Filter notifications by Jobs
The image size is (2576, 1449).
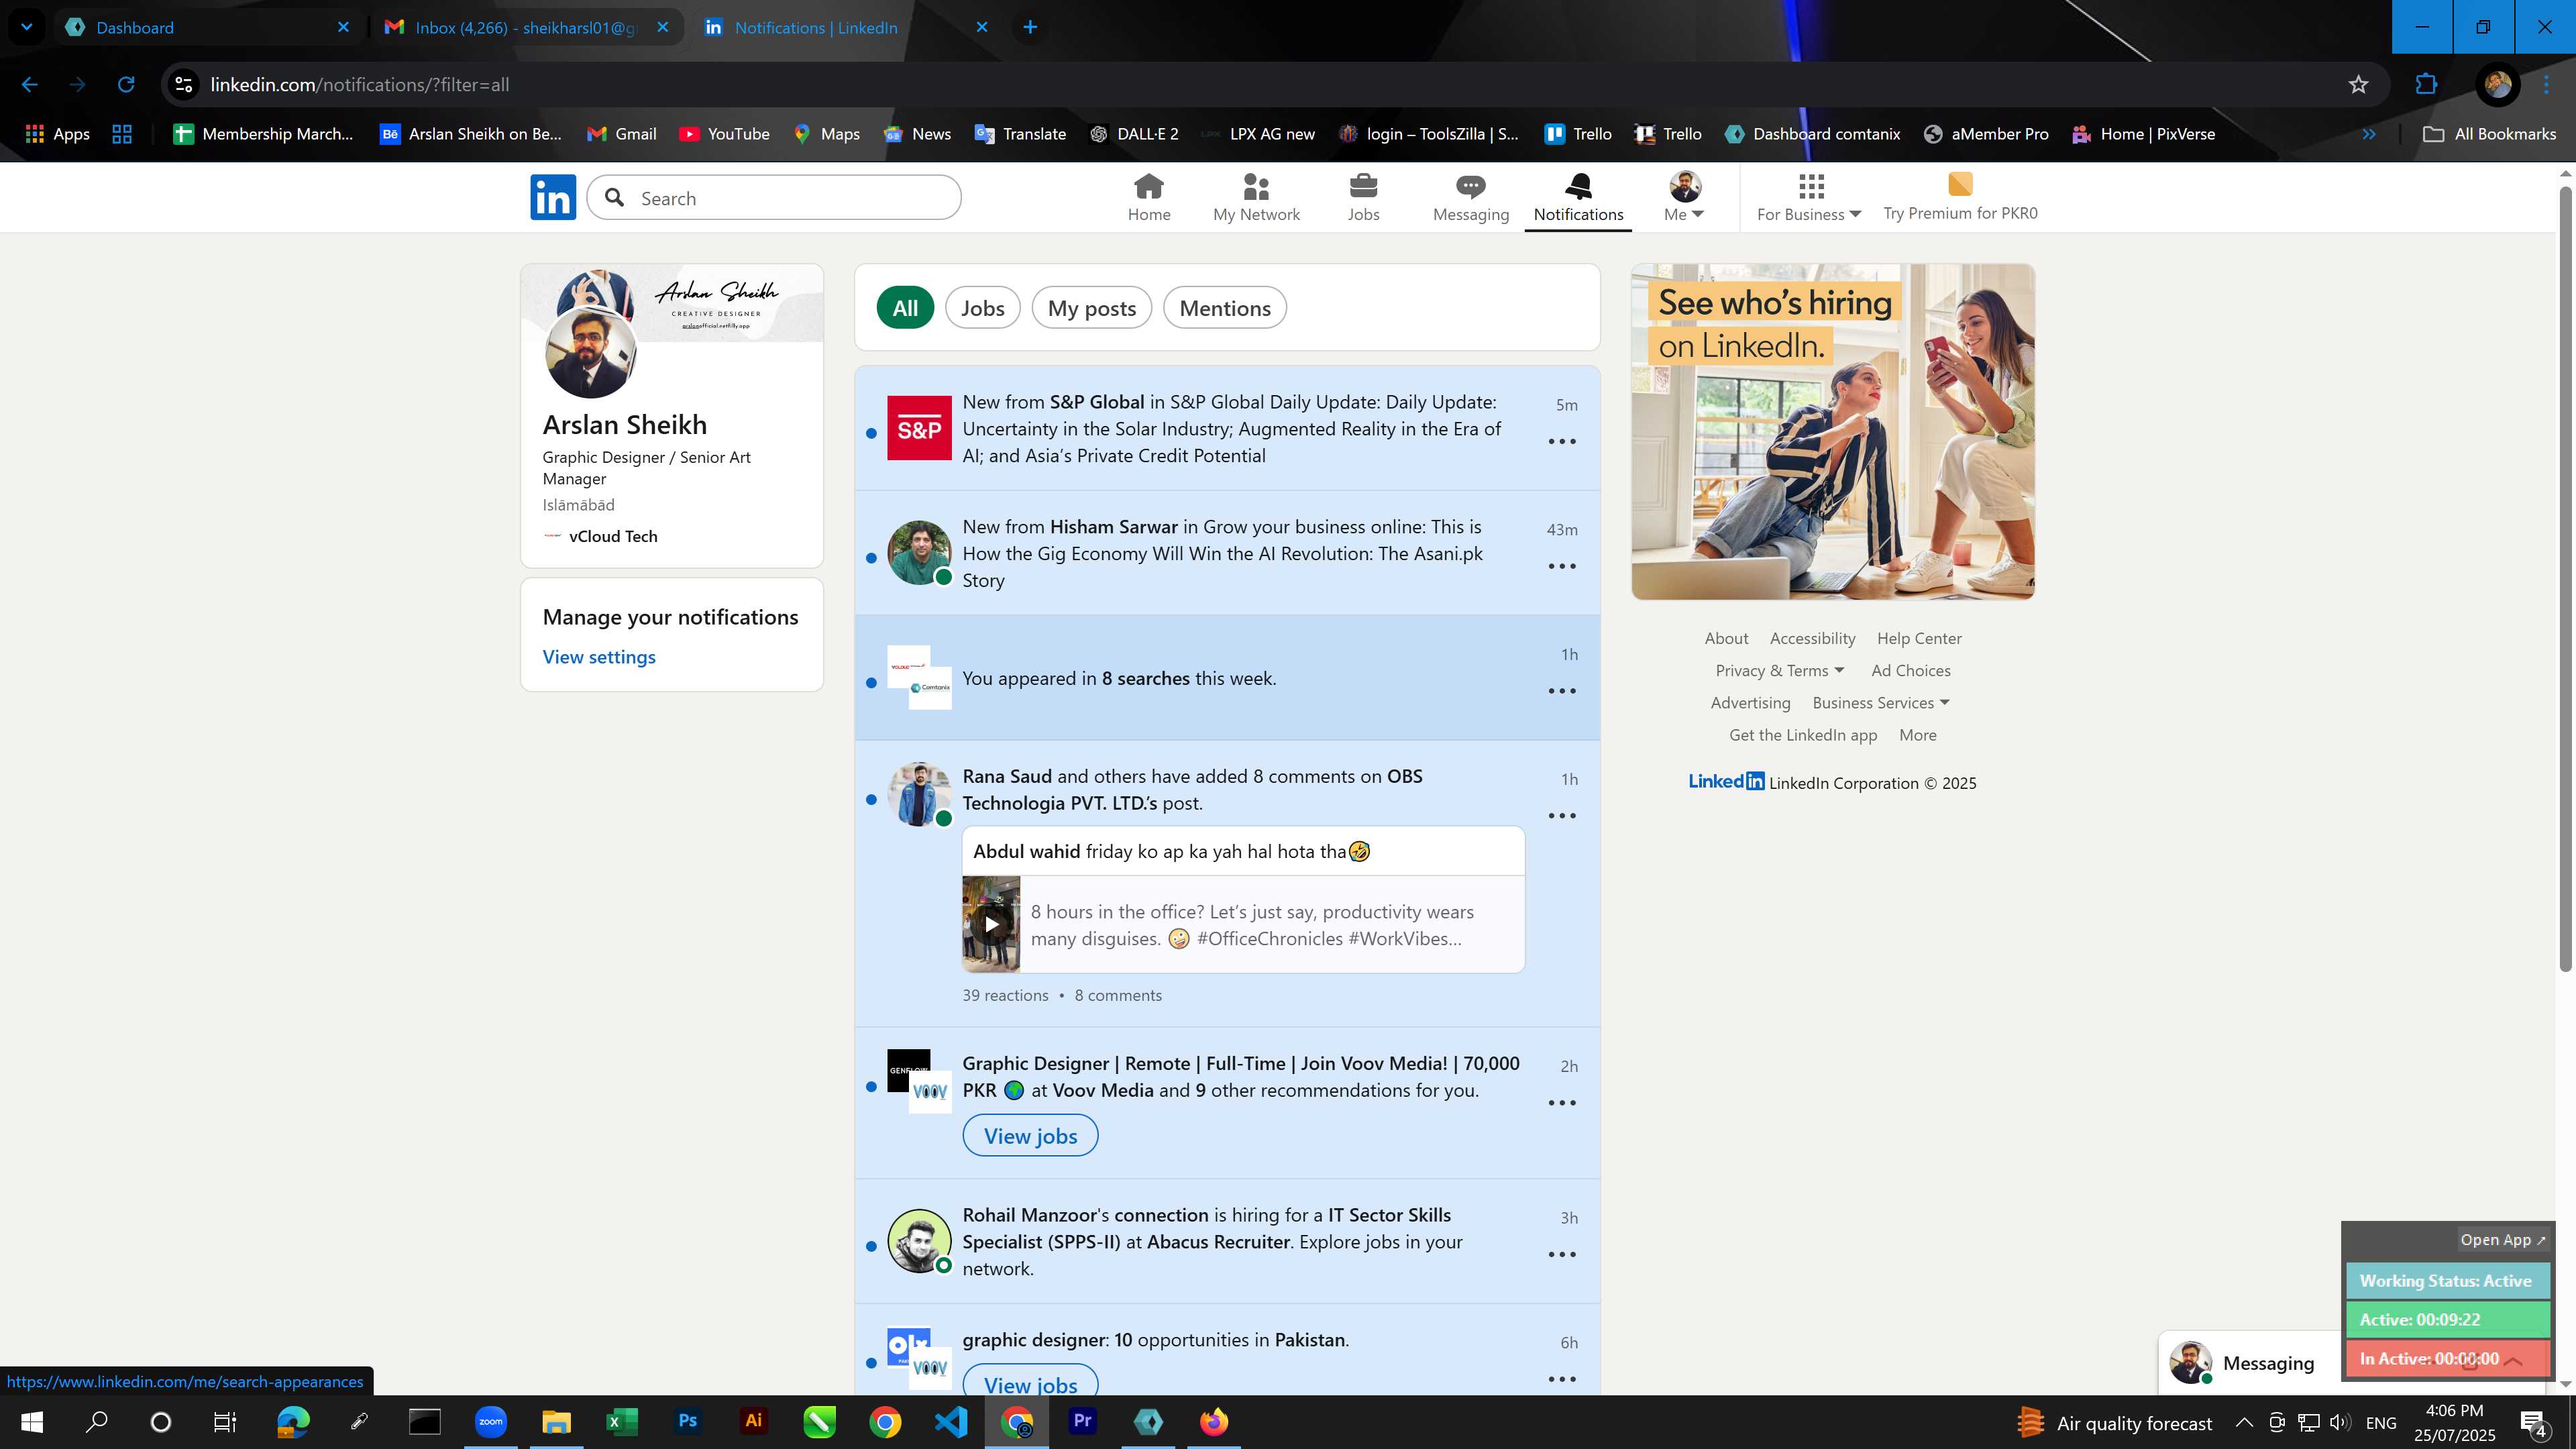[x=982, y=308]
